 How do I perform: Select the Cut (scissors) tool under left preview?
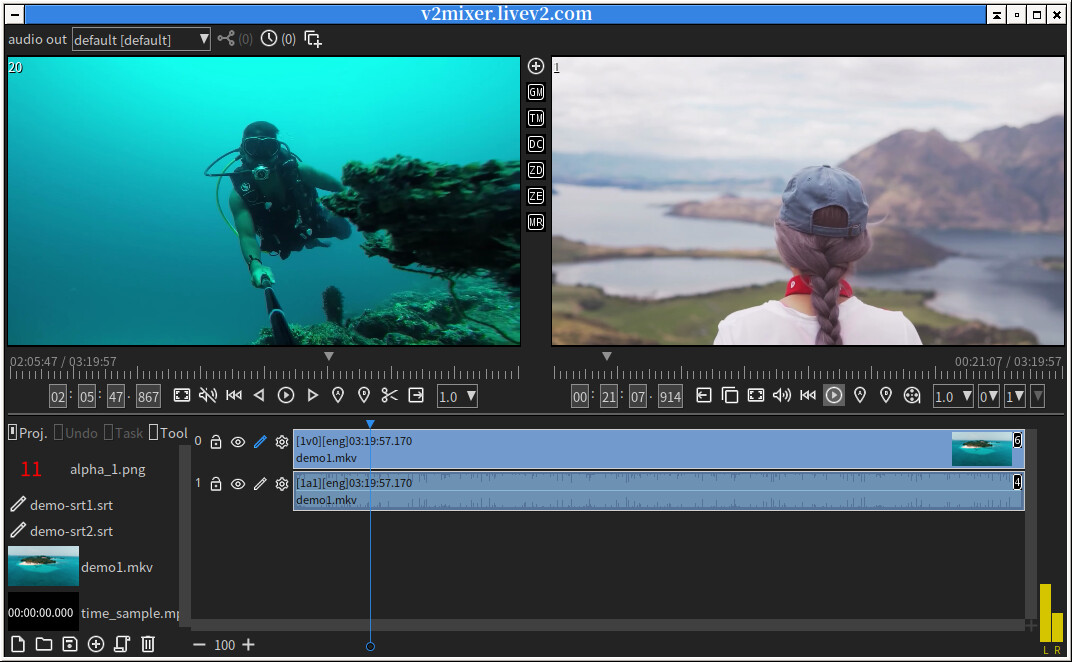[389, 396]
